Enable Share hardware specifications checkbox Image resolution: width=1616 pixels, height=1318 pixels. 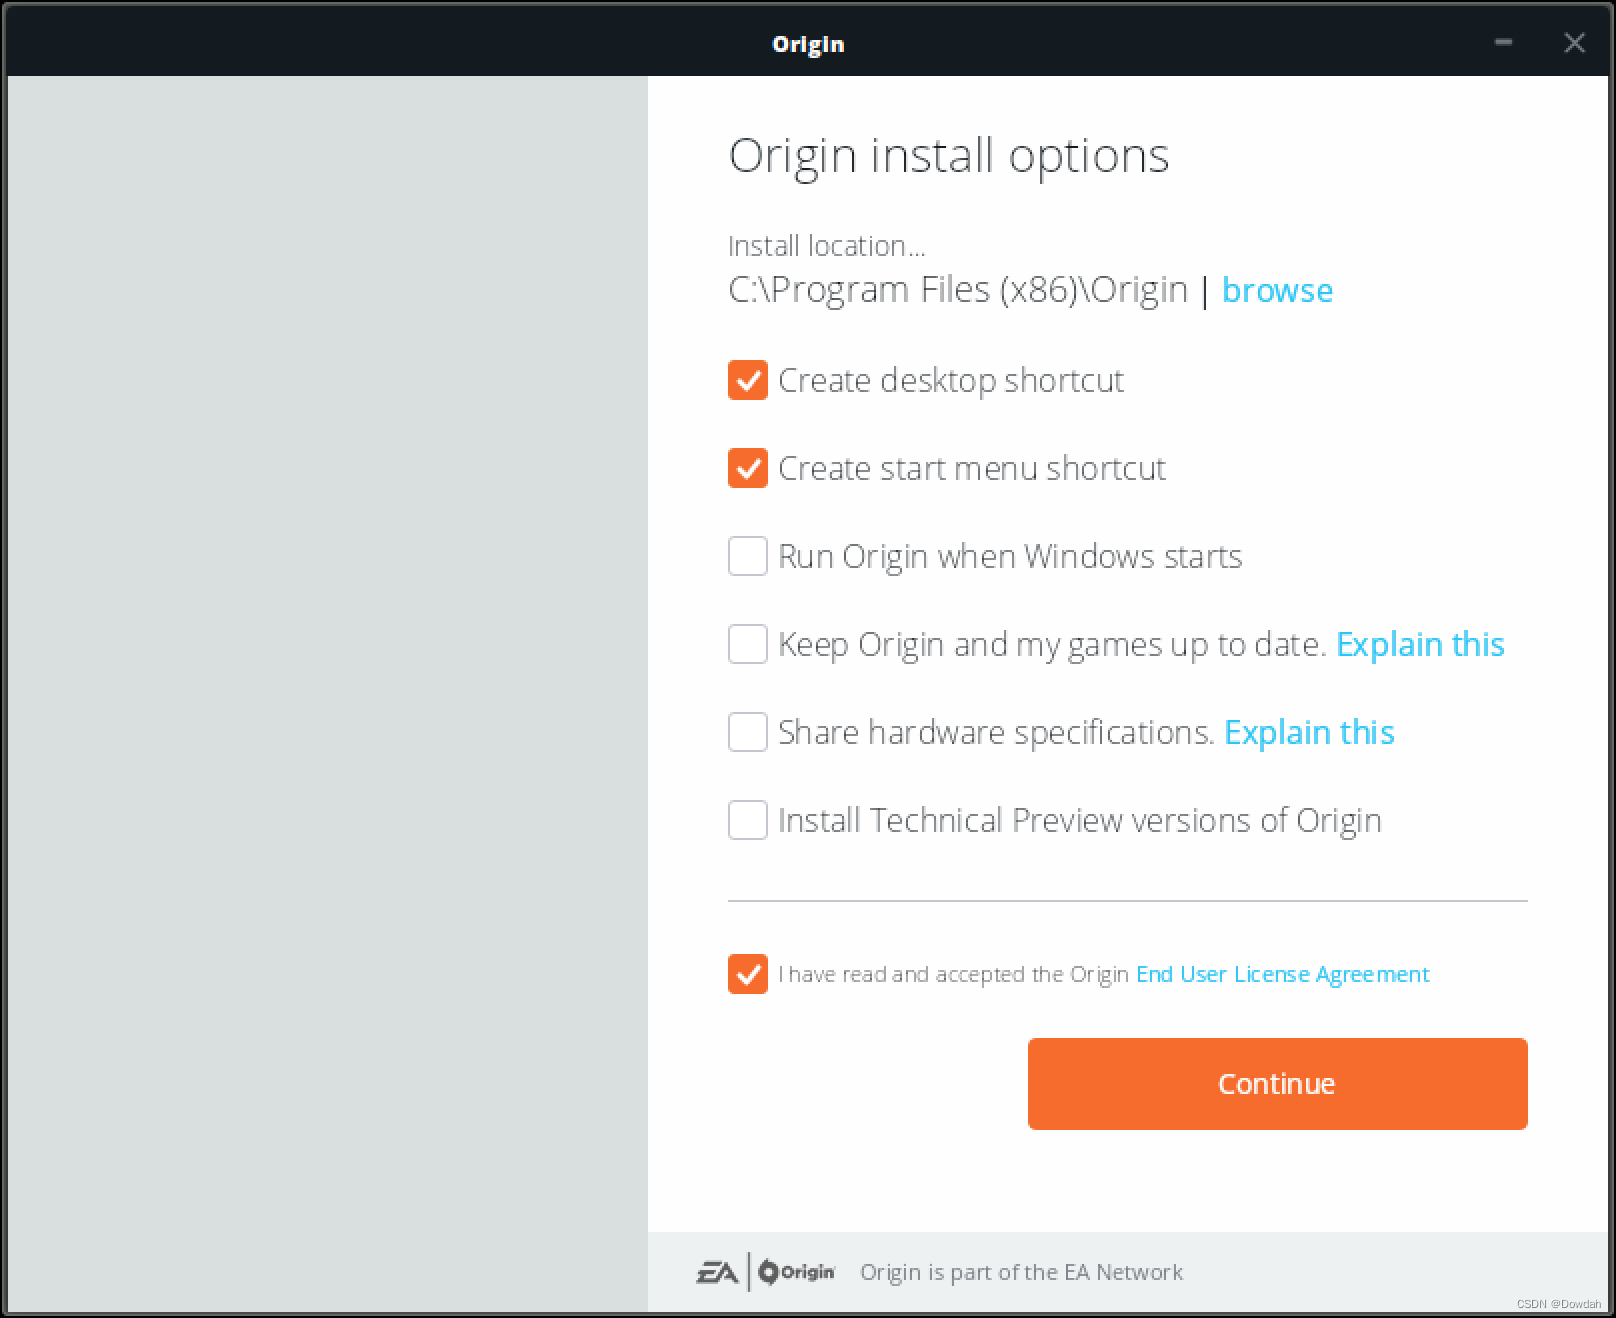click(x=747, y=732)
